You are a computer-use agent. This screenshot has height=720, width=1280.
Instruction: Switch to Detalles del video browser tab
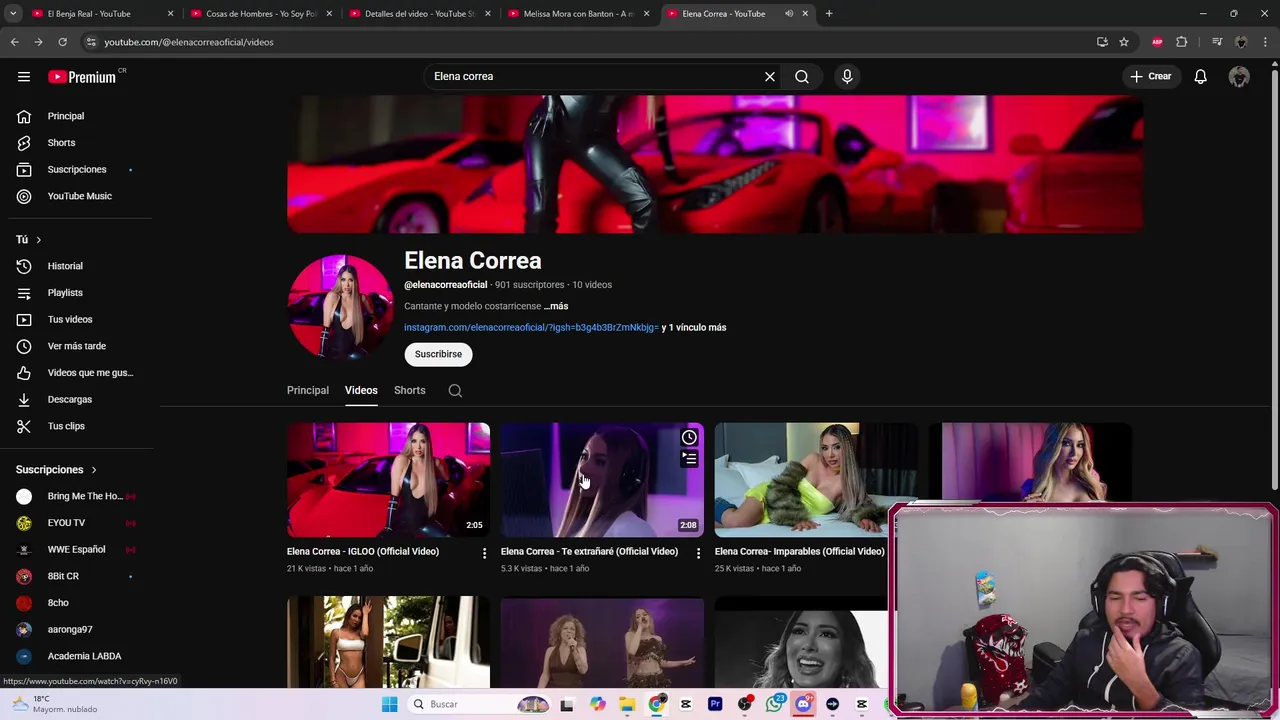pos(418,14)
